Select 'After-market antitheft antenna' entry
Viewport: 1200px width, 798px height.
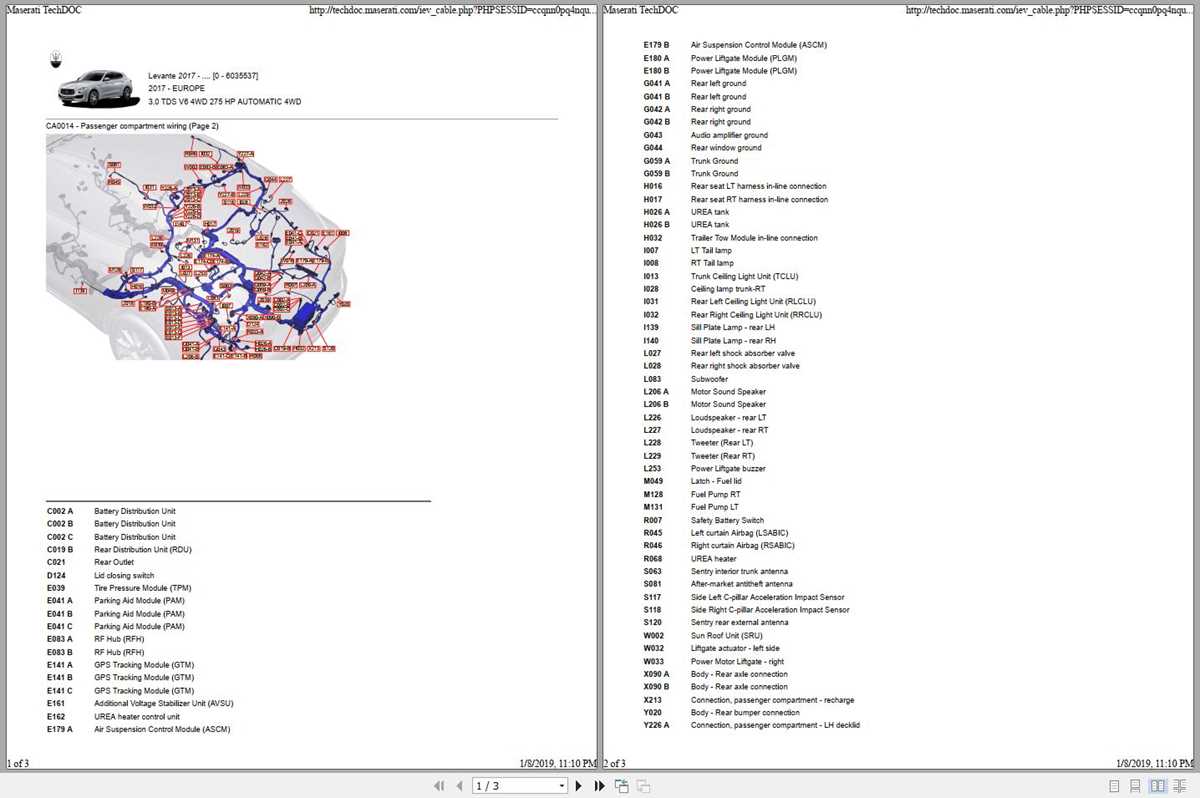(742, 584)
